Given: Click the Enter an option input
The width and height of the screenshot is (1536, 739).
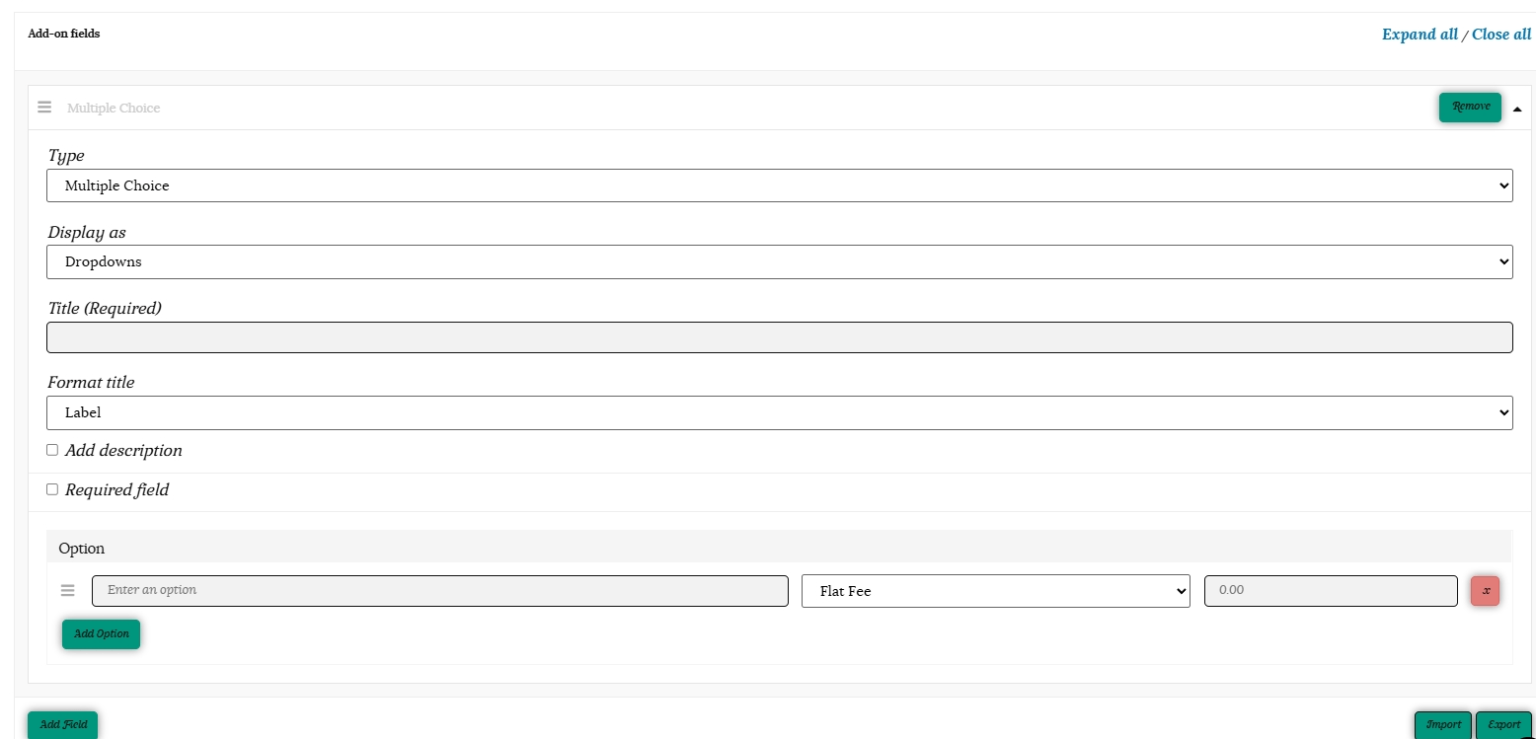Looking at the screenshot, I should (x=440, y=591).
